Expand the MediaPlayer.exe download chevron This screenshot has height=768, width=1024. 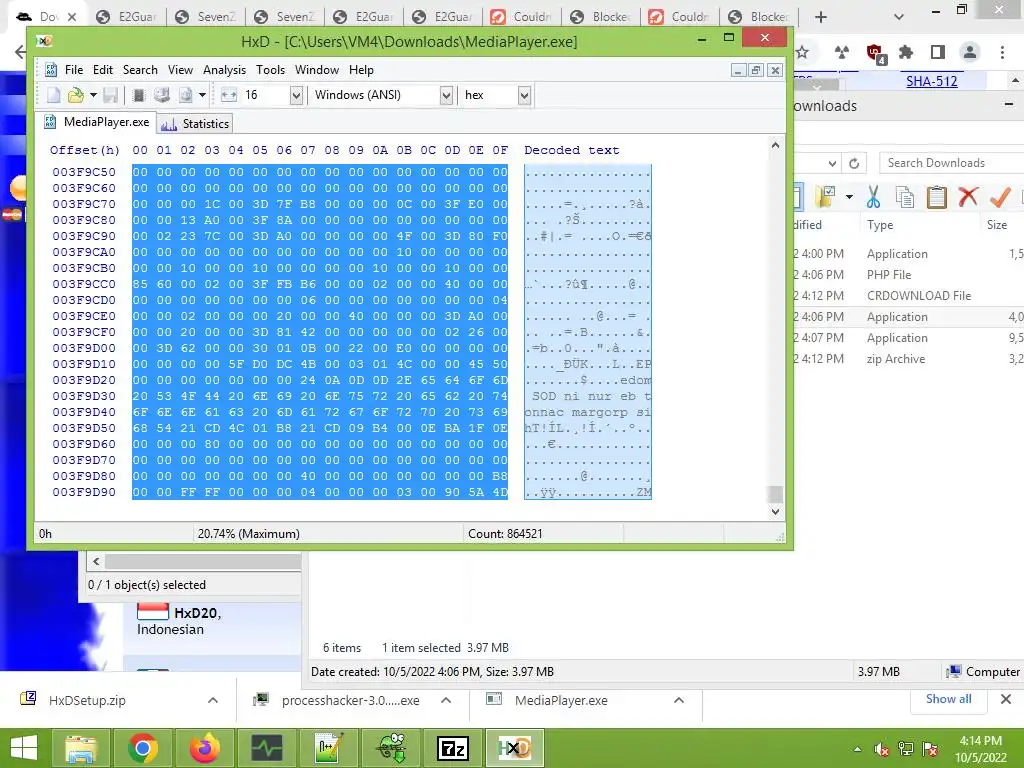679,700
